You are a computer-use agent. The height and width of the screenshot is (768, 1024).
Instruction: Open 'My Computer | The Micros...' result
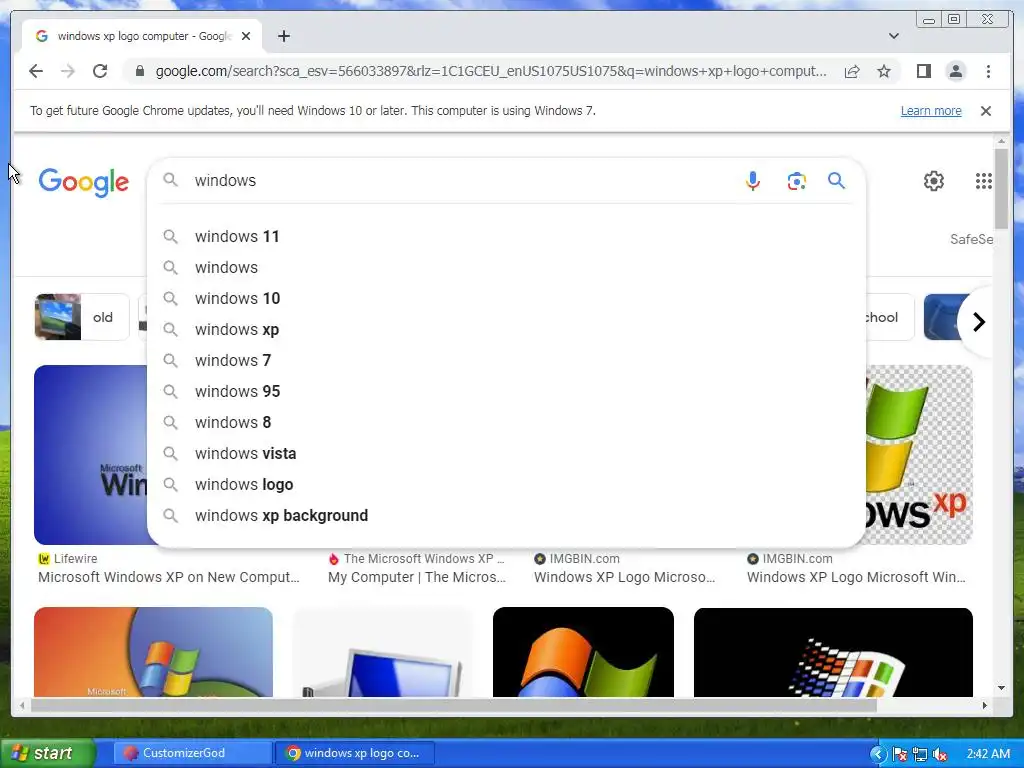[417, 577]
